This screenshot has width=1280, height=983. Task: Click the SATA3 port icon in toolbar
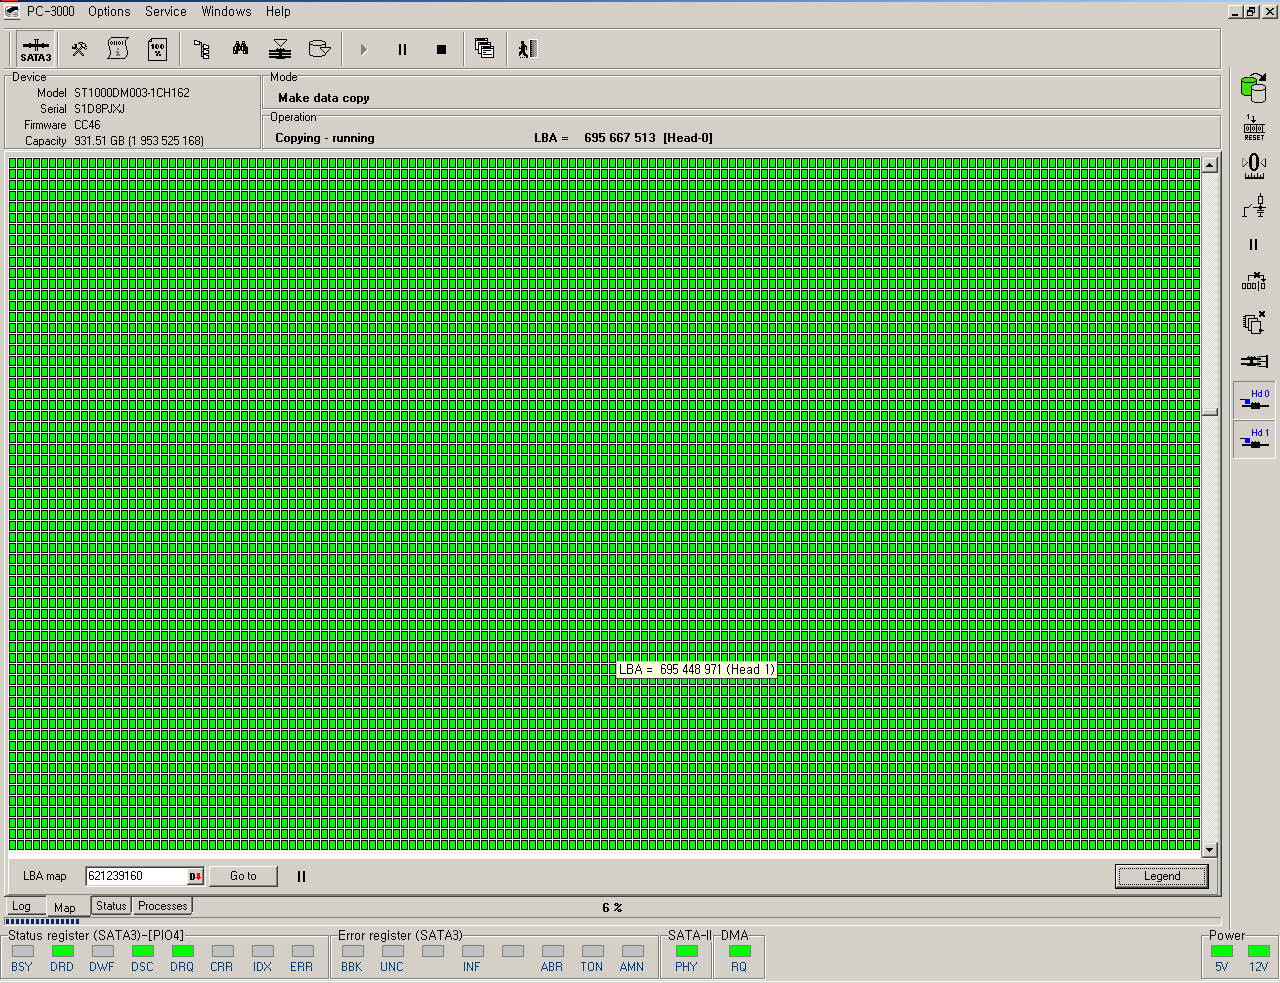(35, 49)
